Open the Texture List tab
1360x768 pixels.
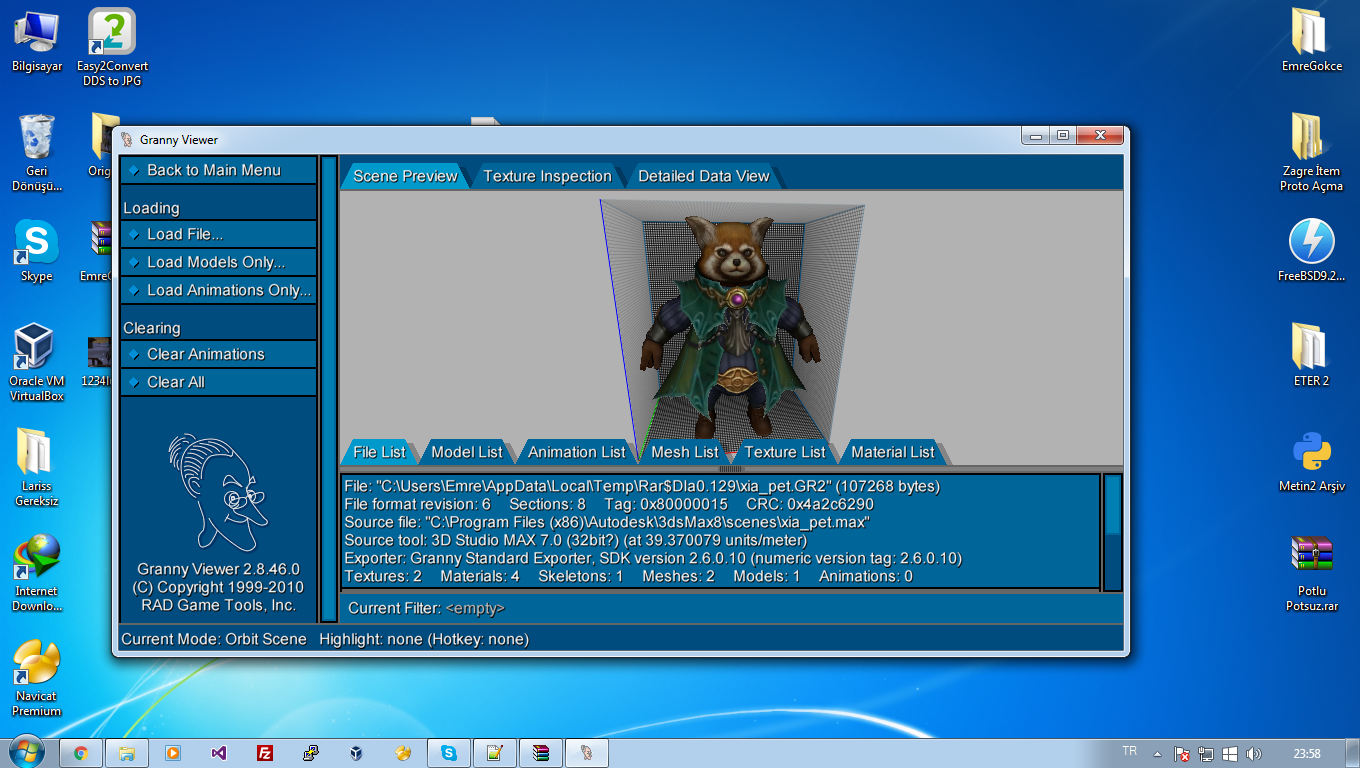[x=785, y=452]
